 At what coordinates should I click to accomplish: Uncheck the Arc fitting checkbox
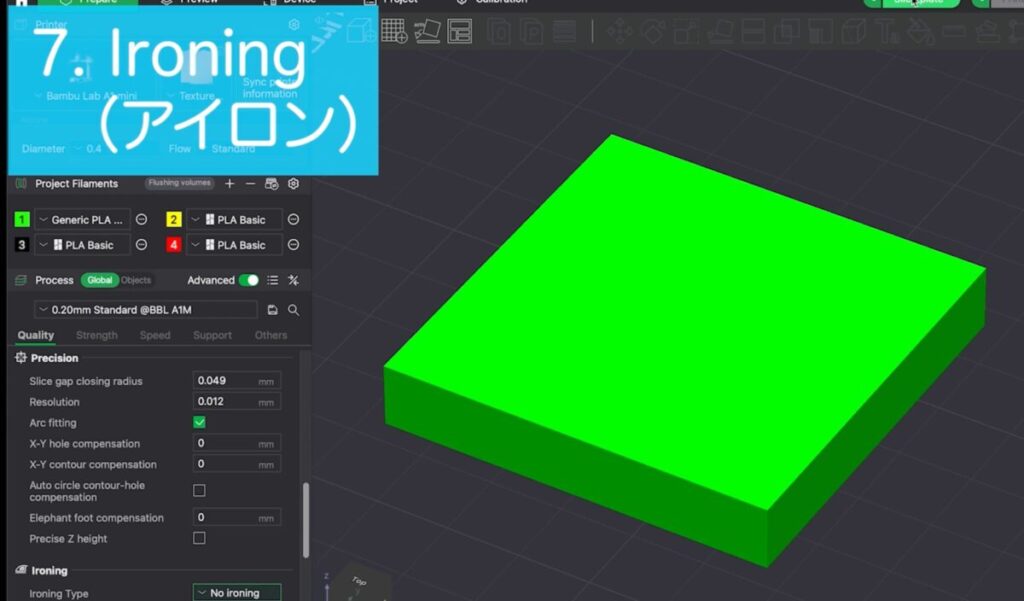click(199, 423)
